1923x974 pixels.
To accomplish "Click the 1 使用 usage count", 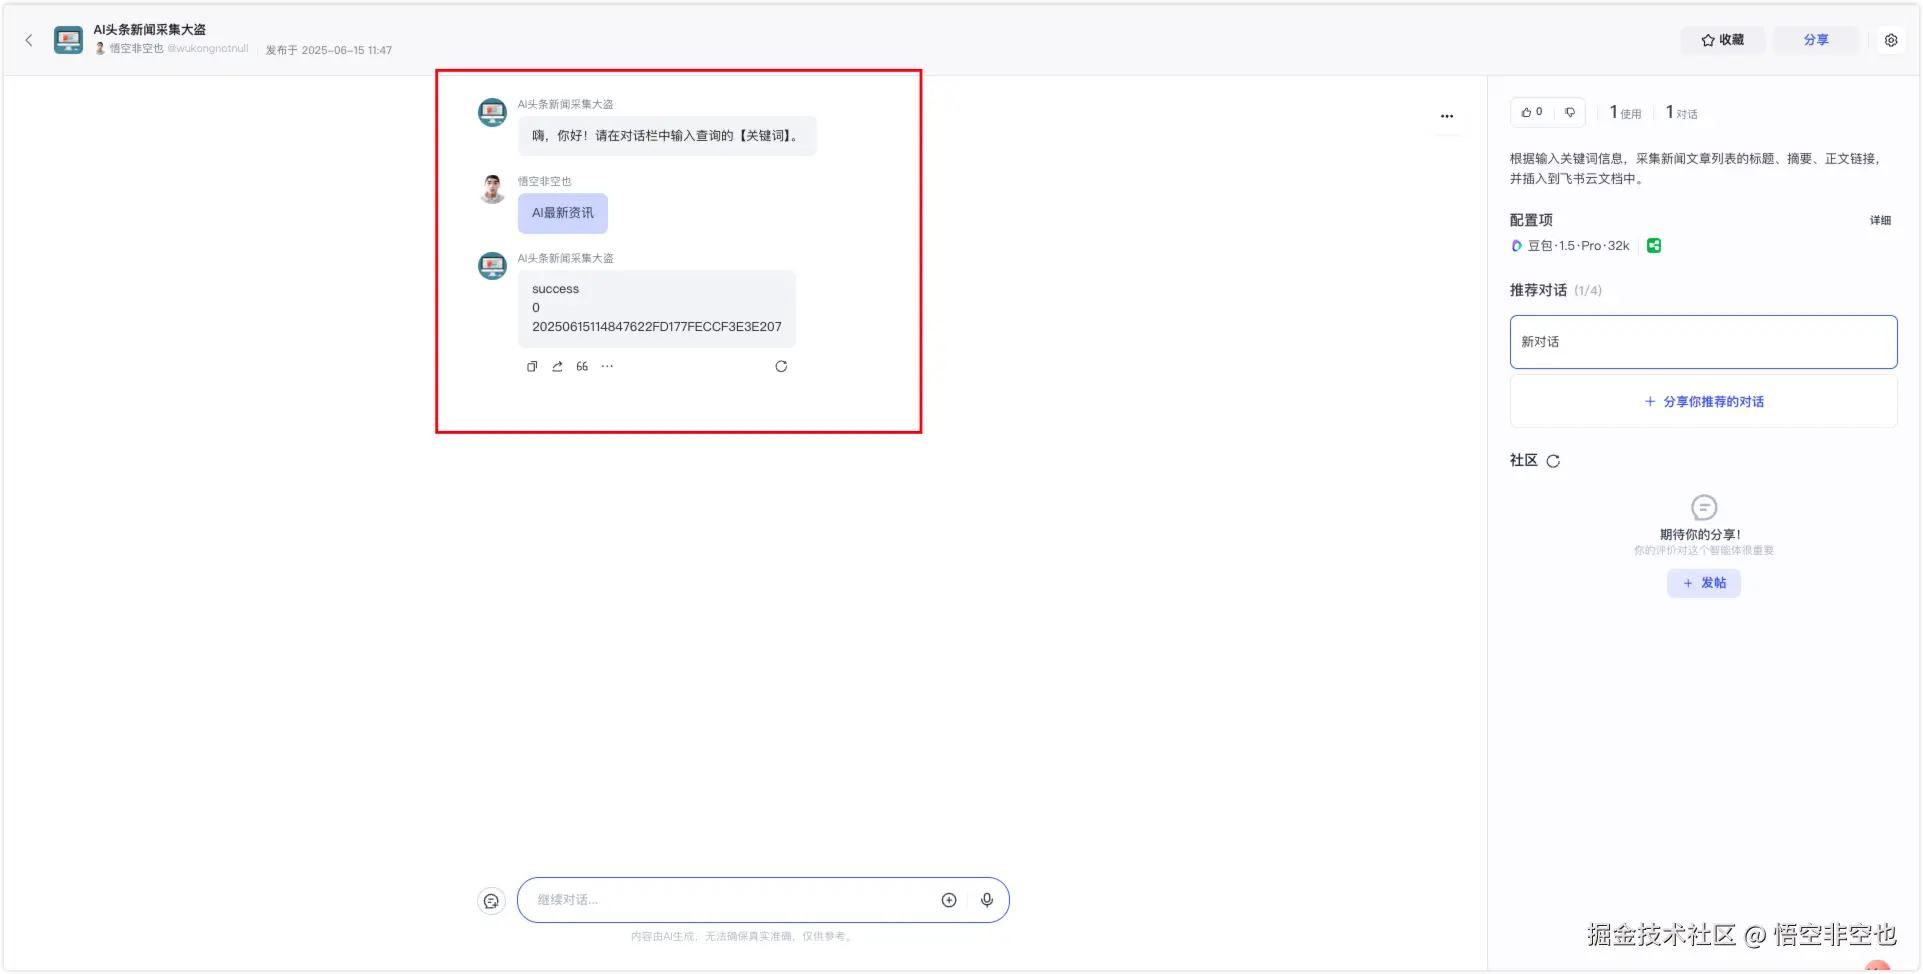I will coord(1625,113).
